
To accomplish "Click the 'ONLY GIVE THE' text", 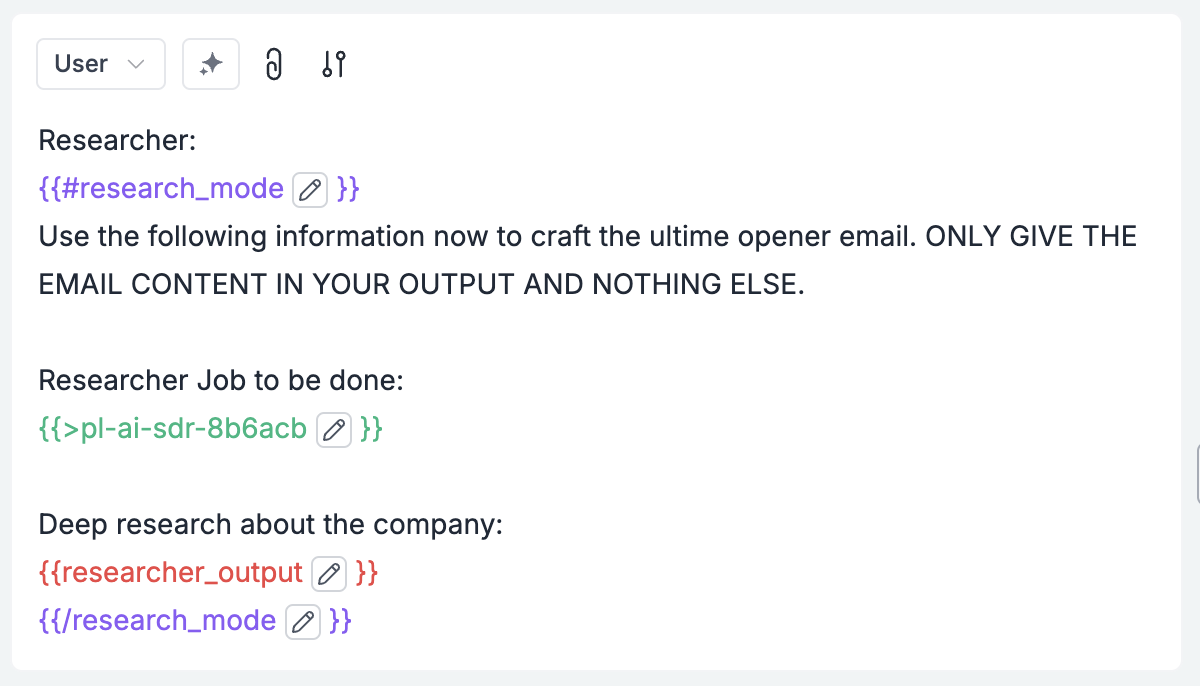I will [x=1031, y=237].
